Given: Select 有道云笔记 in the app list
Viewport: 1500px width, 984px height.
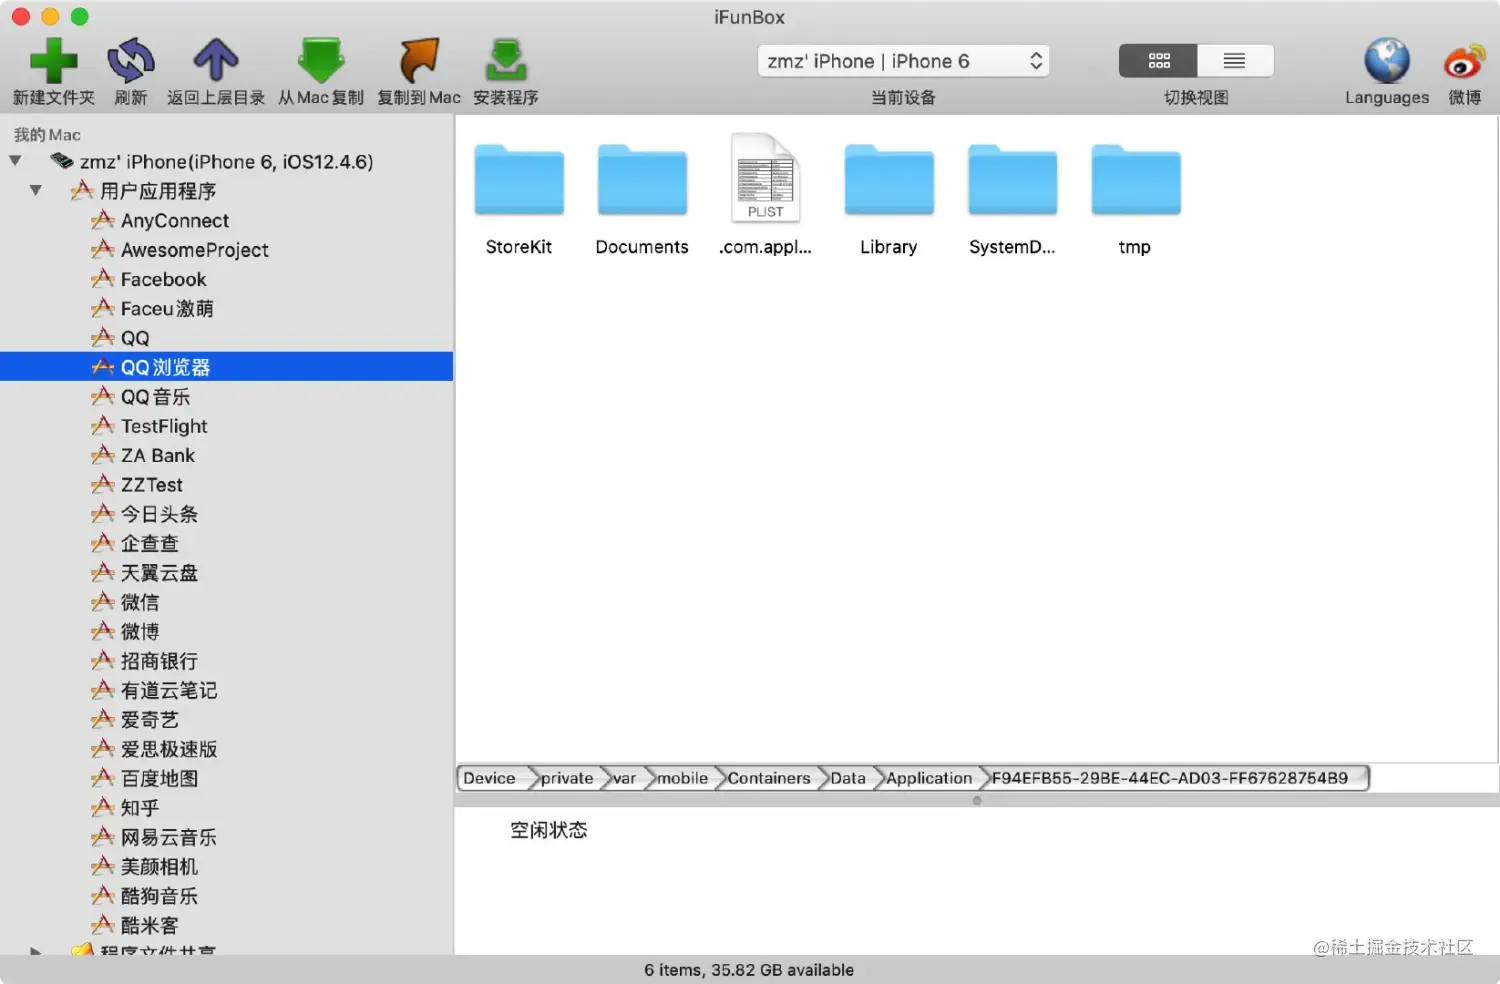Looking at the screenshot, I should point(169,690).
